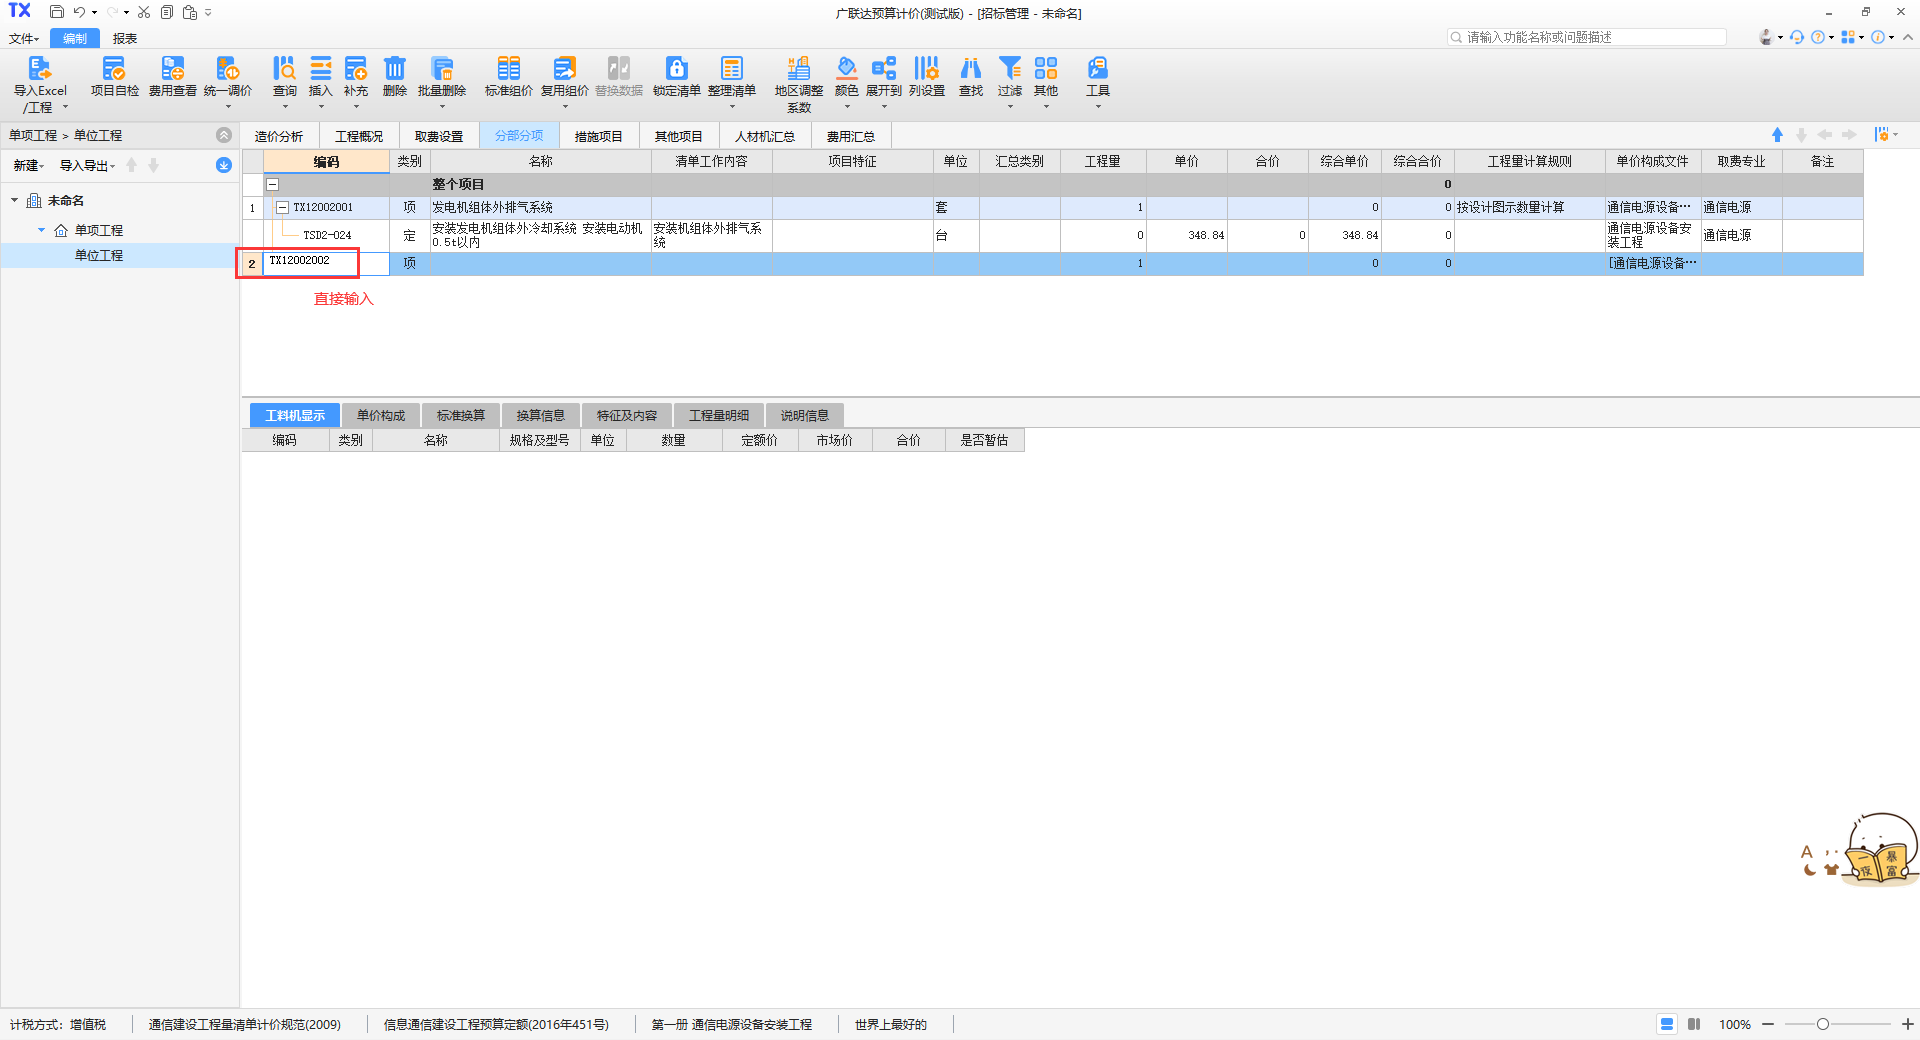Open 列设置 column settings

pyautogui.click(x=926, y=70)
